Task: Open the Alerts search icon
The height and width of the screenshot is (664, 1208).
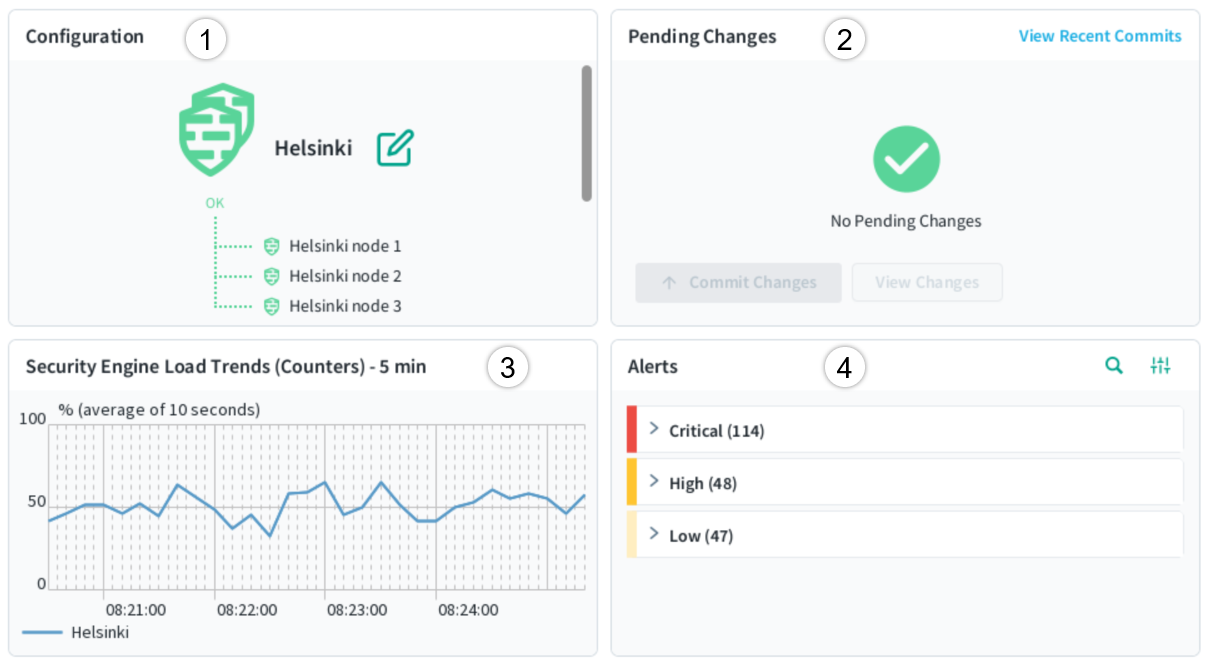Action: click(x=1113, y=366)
